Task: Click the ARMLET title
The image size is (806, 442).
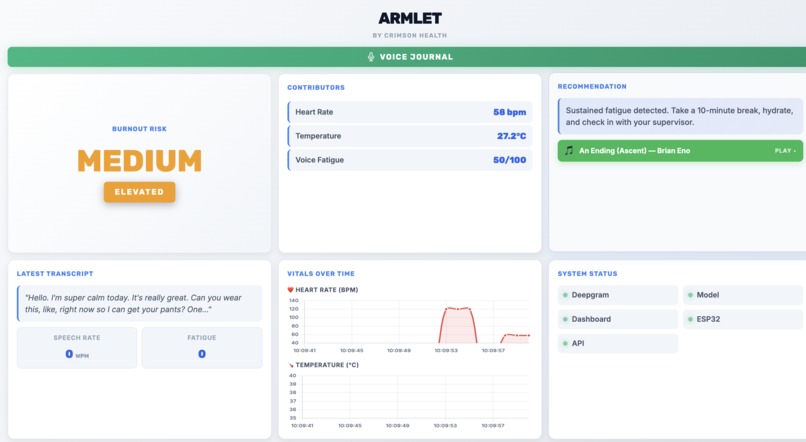Action: click(x=410, y=19)
